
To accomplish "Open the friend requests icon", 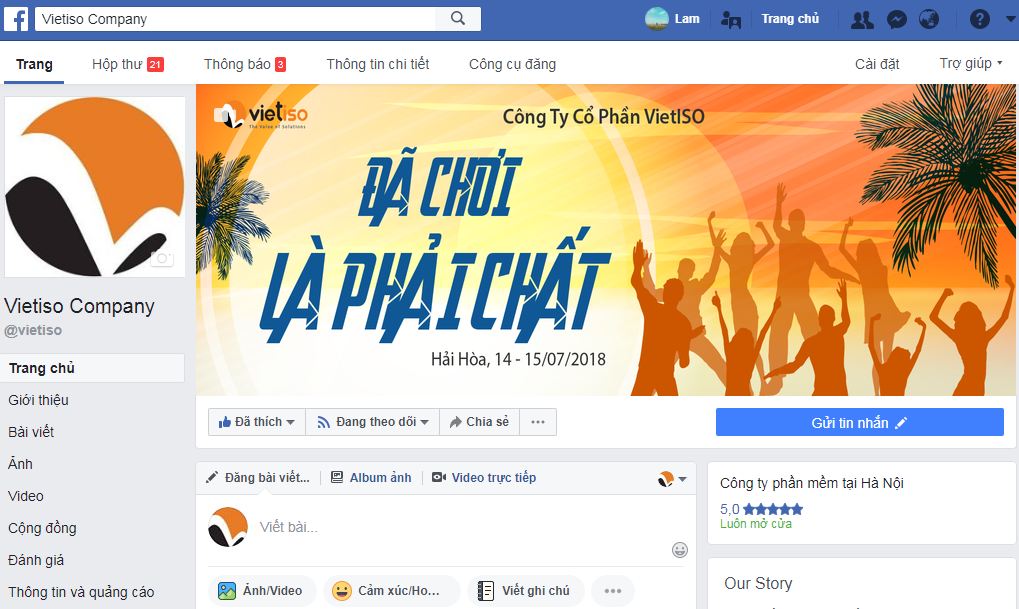I will pyautogui.click(x=862, y=19).
